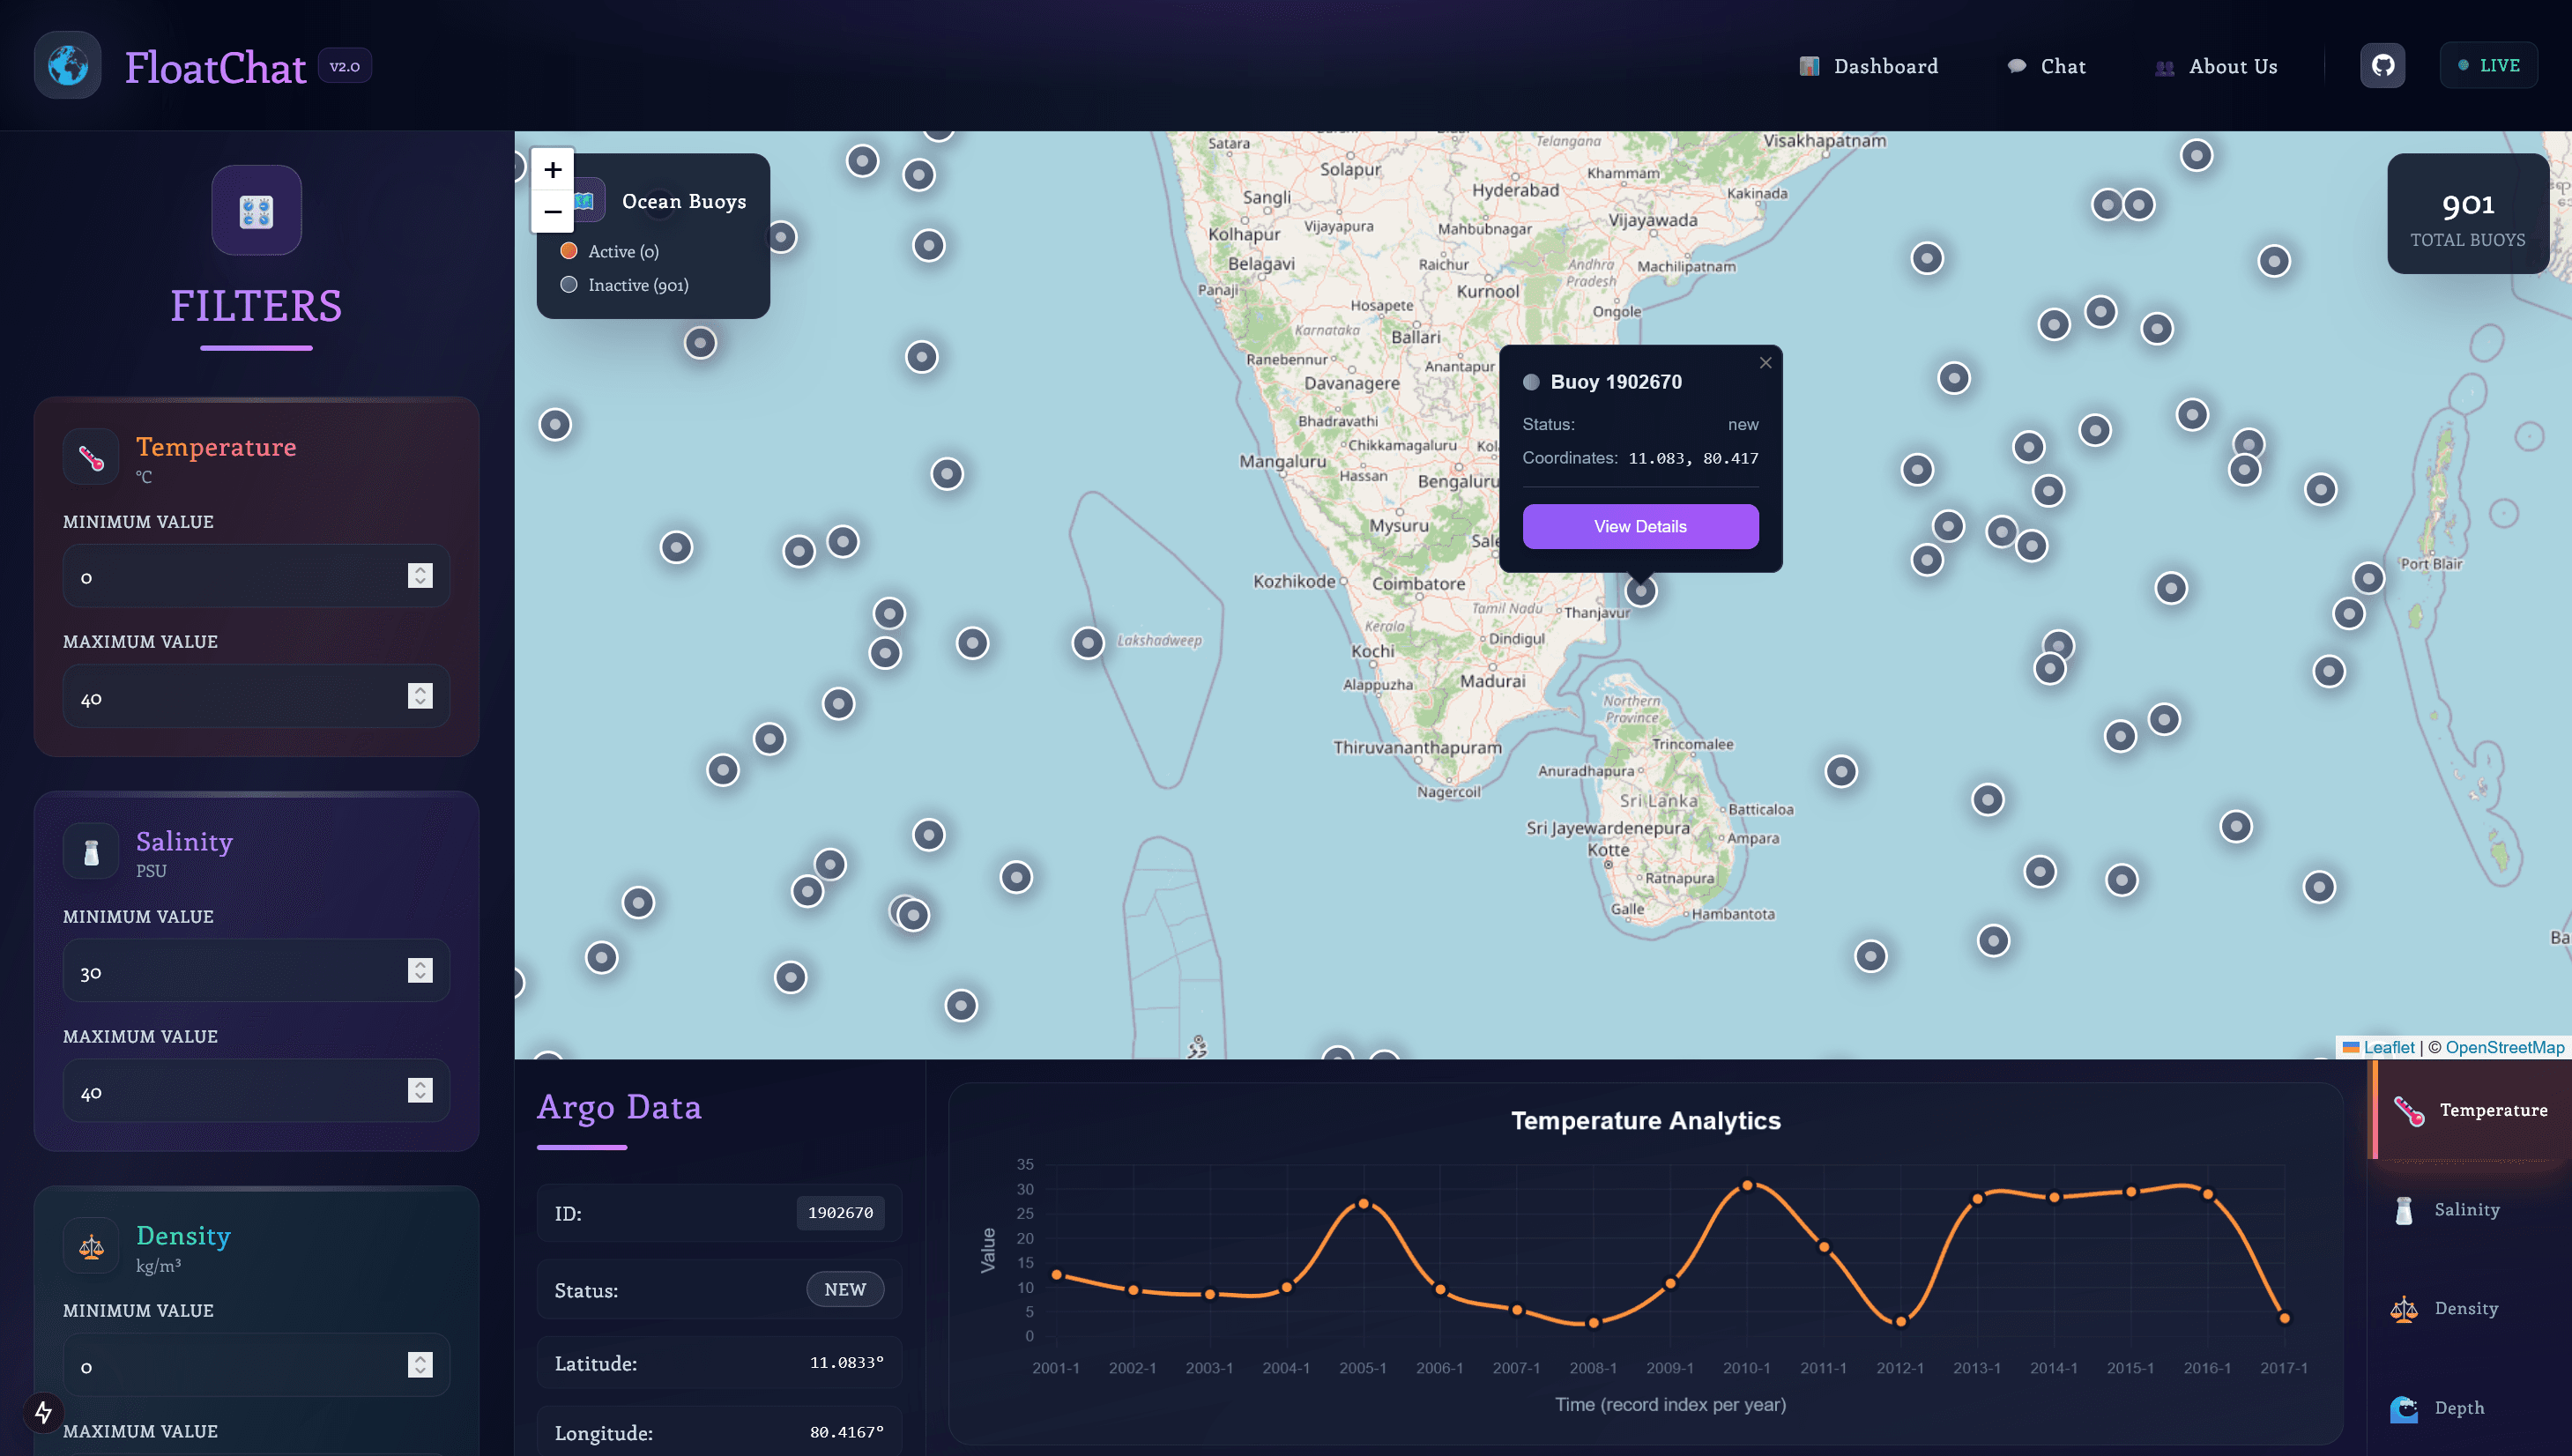
Task: Click the NEW status badge in Argo Data
Action: (845, 1290)
